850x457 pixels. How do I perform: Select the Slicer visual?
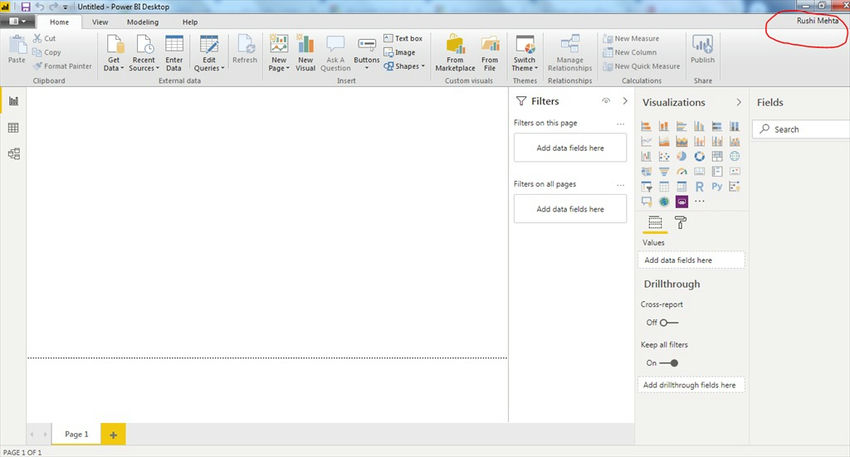[646, 186]
